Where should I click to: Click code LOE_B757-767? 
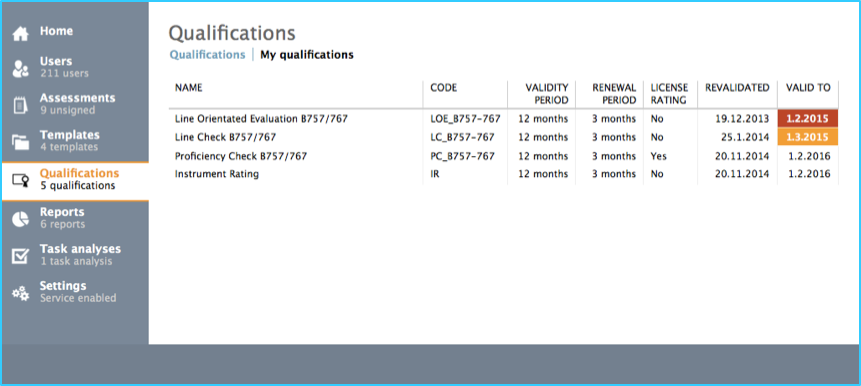pos(466,119)
